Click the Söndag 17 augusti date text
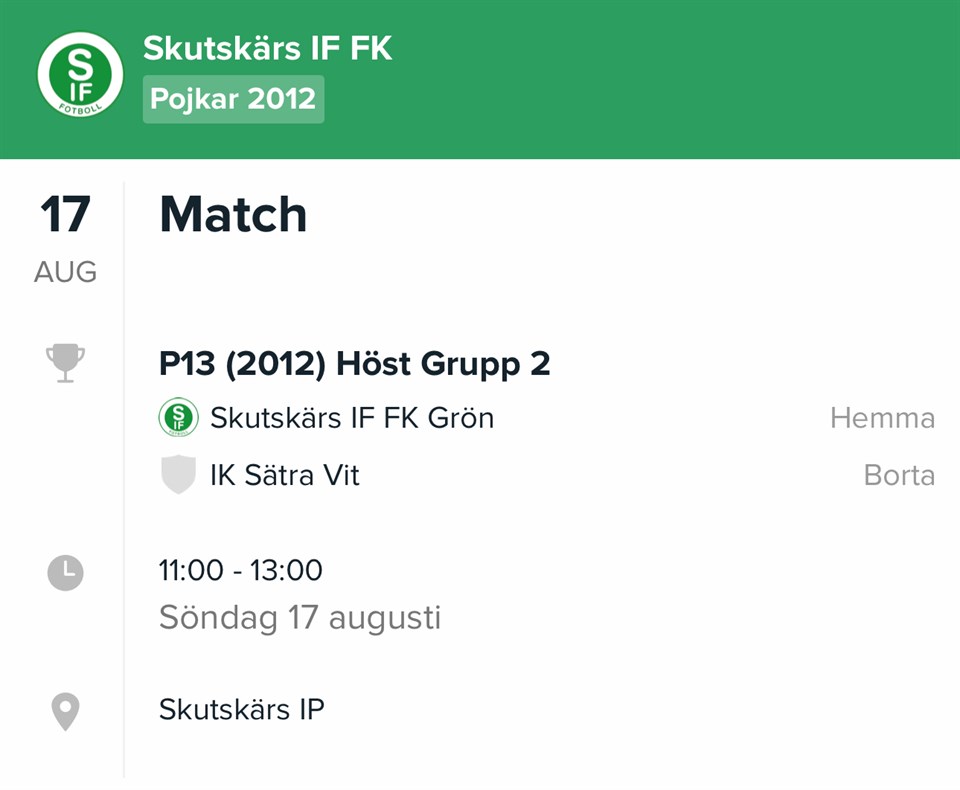 pyautogui.click(x=299, y=617)
